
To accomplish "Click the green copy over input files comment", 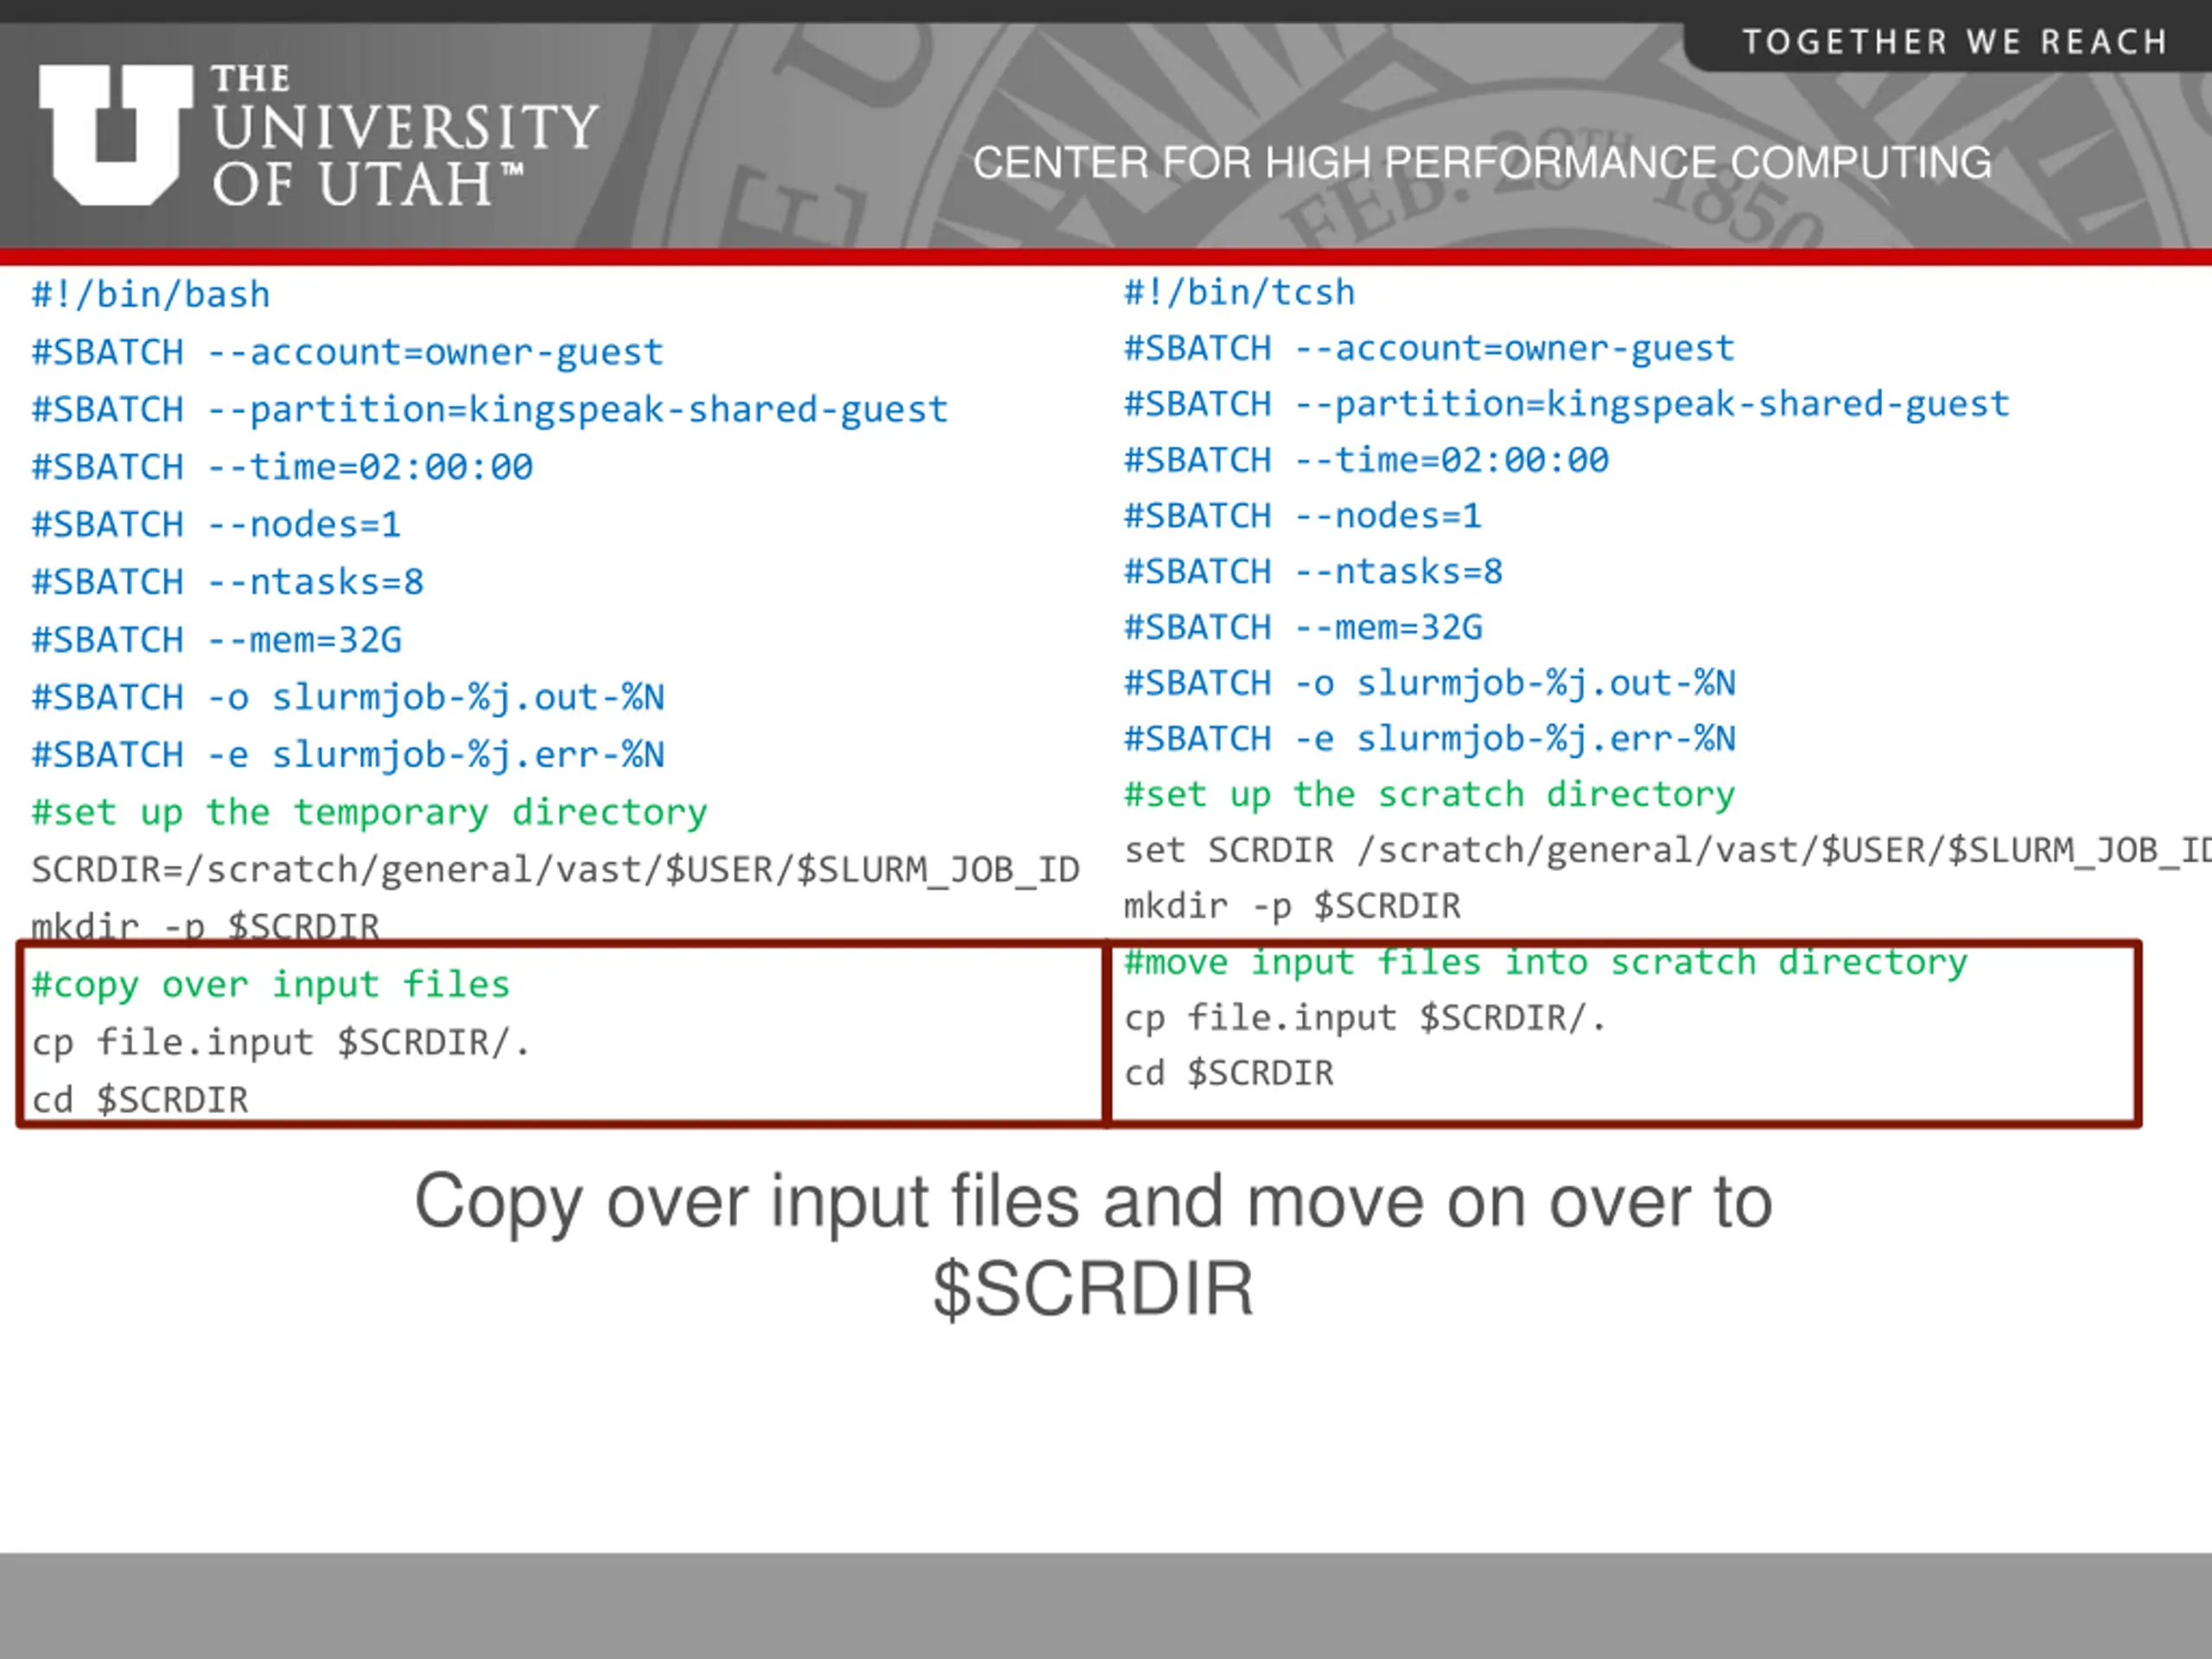I will [270, 985].
